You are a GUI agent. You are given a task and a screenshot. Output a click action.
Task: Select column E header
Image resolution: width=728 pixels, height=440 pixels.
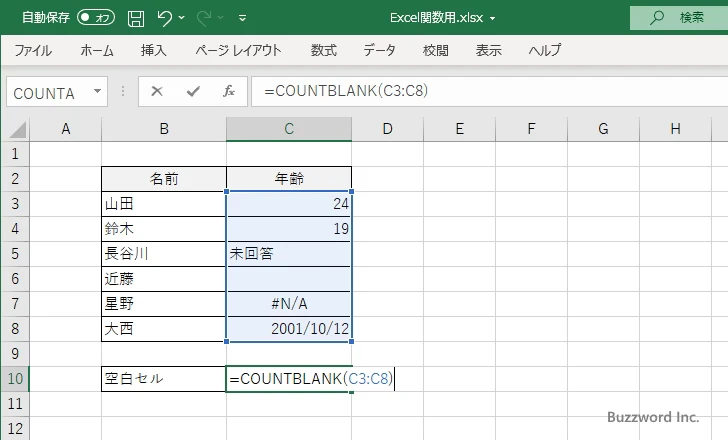[459, 129]
